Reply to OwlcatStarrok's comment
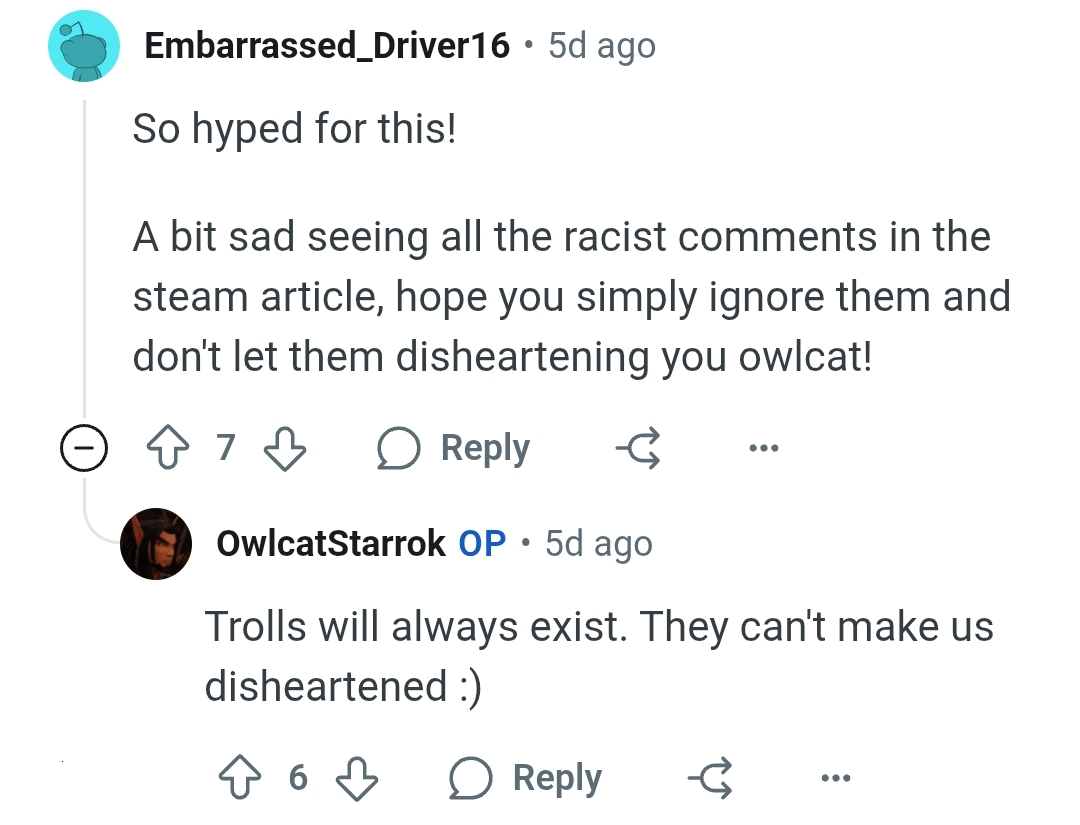The height and width of the screenshot is (825, 1080). click(x=526, y=778)
